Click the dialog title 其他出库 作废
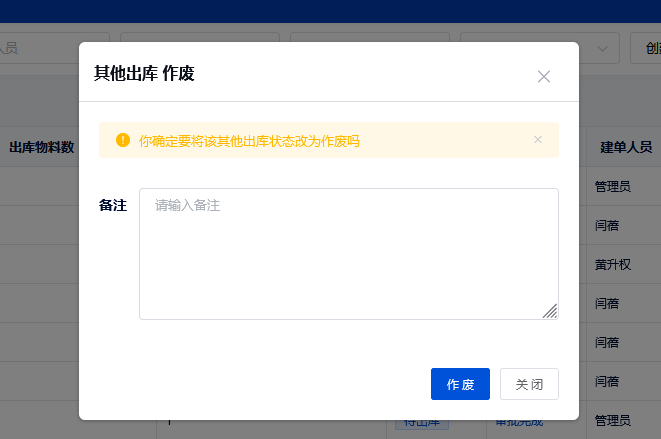Image resolution: width=661 pixels, height=439 pixels. [x=144, y=73]
